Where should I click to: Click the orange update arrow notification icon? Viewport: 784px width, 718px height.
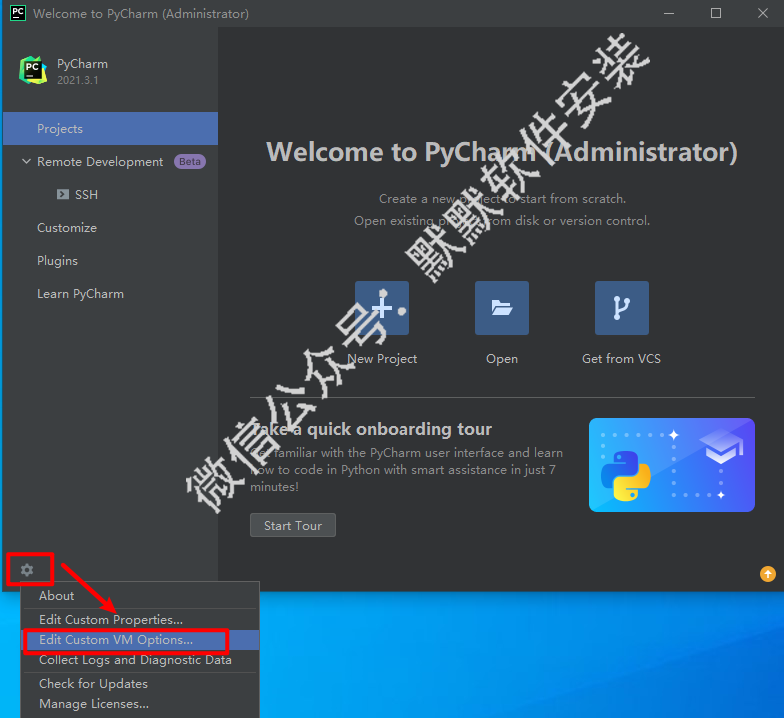tap(768, 574)
